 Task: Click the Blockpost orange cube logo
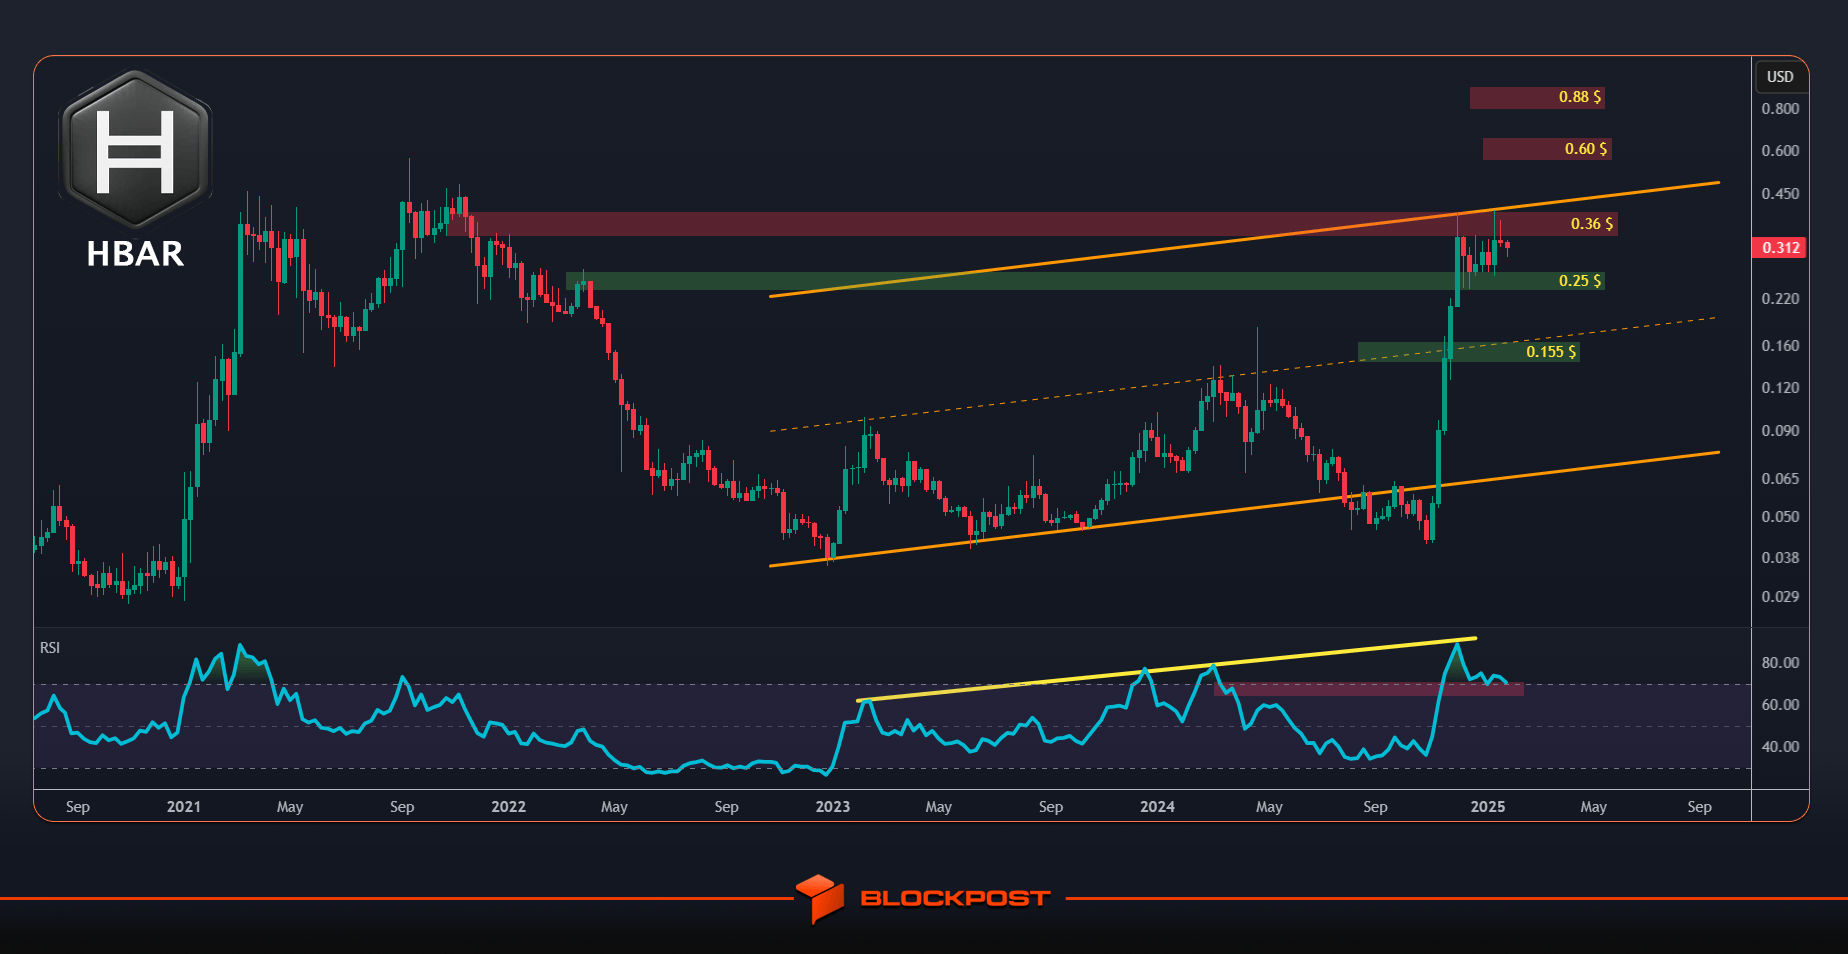pyautogui.click(x=820, y=898)
